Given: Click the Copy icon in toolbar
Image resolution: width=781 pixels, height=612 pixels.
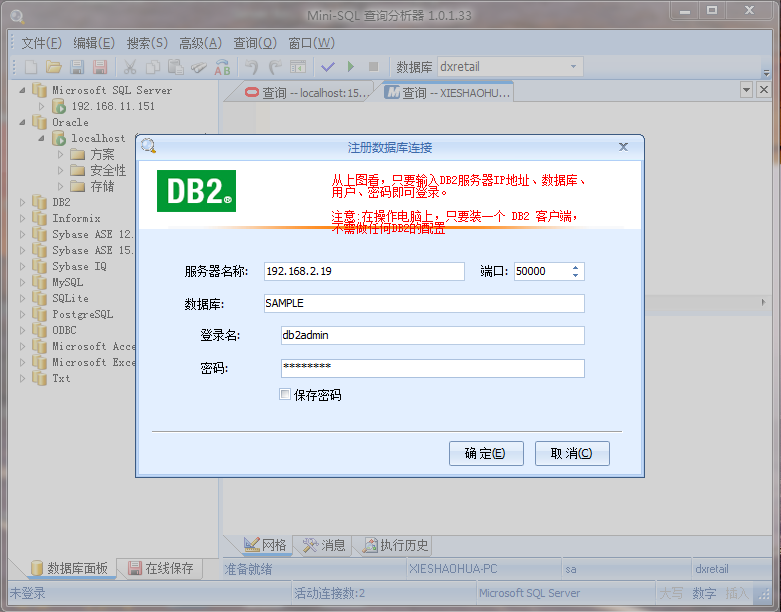Looking at the screenshot, I should pos(153,67).
